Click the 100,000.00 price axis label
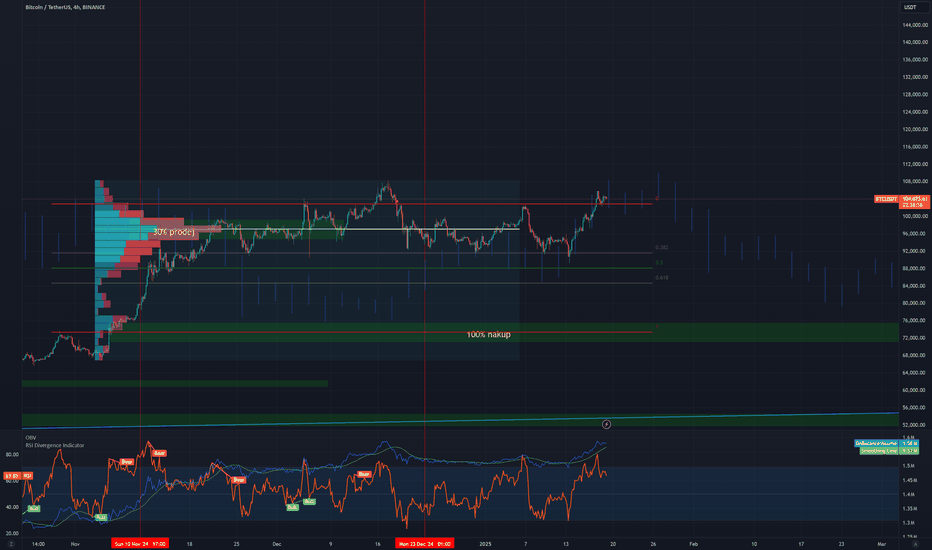 pos(915,216)
